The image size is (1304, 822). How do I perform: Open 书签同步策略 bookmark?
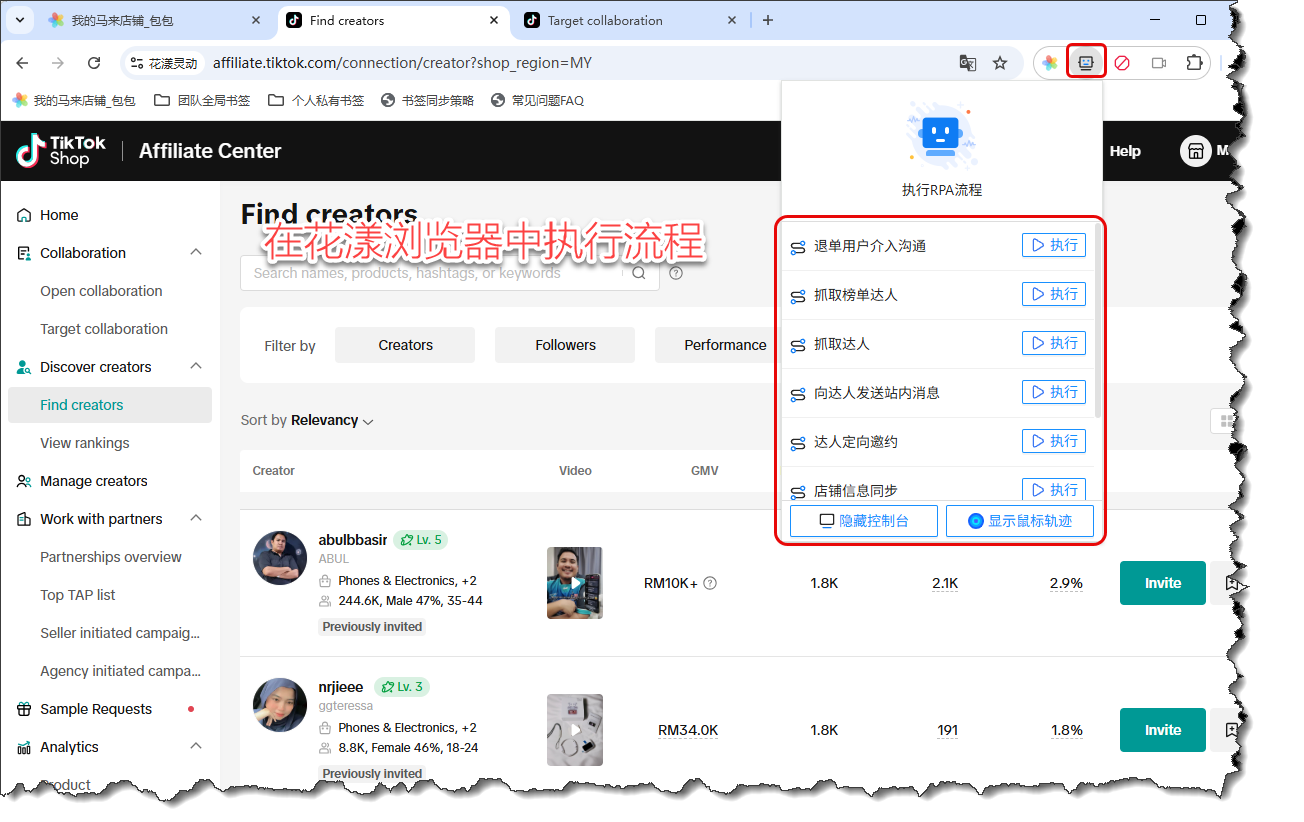427,100
